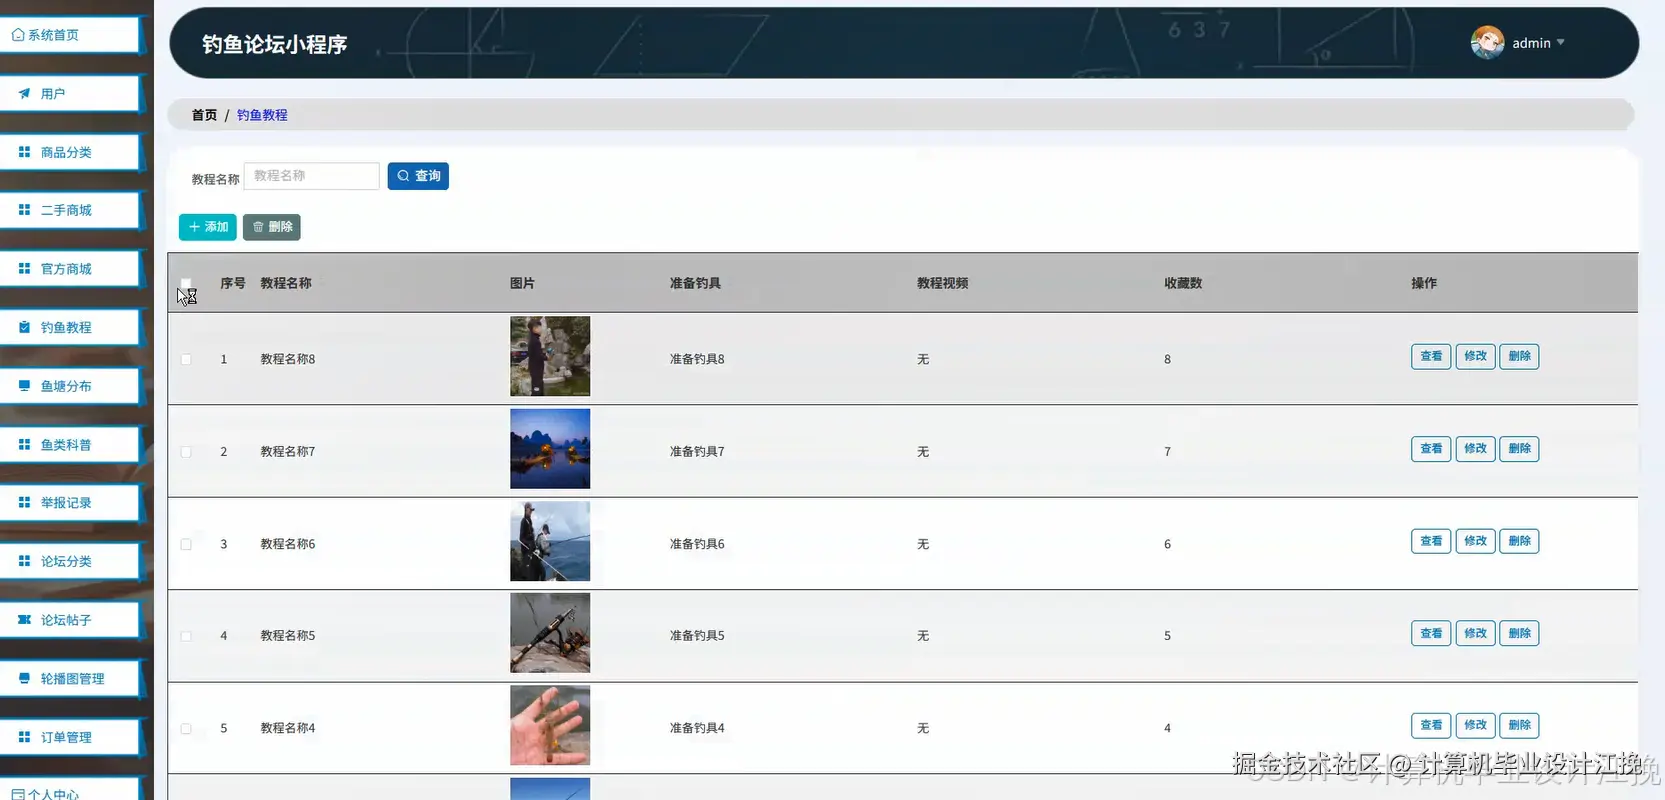The image size is (1665, 800).
Task: Open thumbnail image of 教程名称5
Action: point(550,633)
